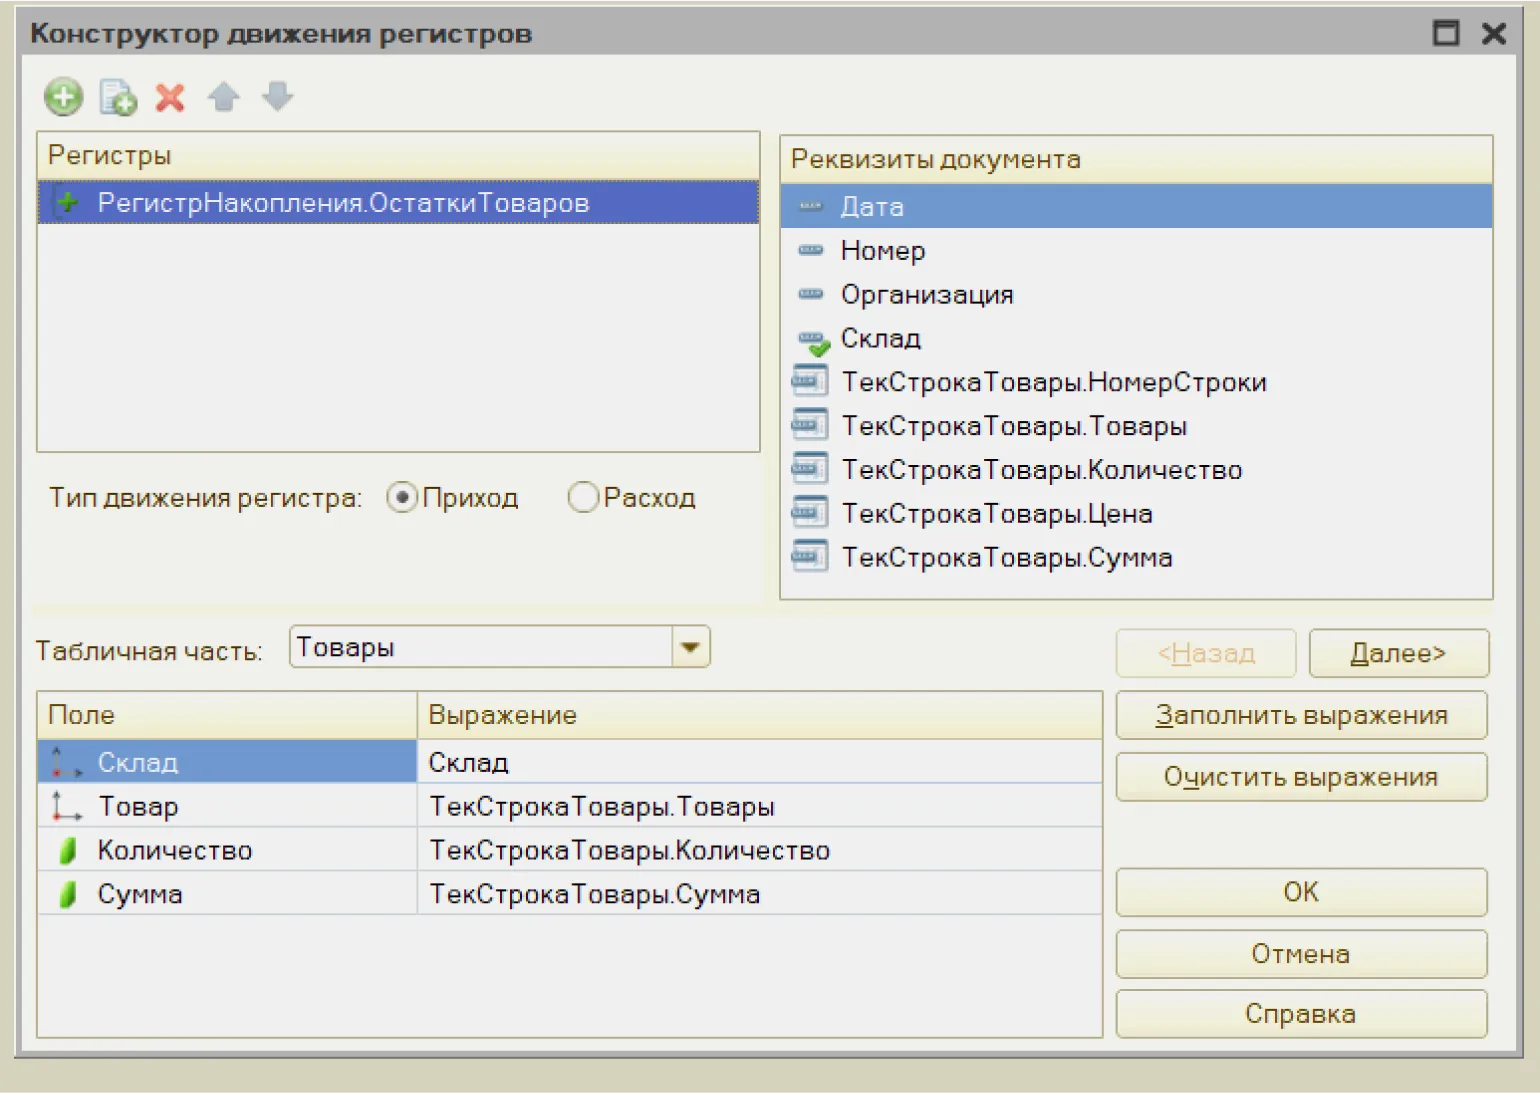Viewport: 1540px width, 1093px height.
Task: Click the green Количество resource icon
Action: pyautogui.click(x=68, y=851)
